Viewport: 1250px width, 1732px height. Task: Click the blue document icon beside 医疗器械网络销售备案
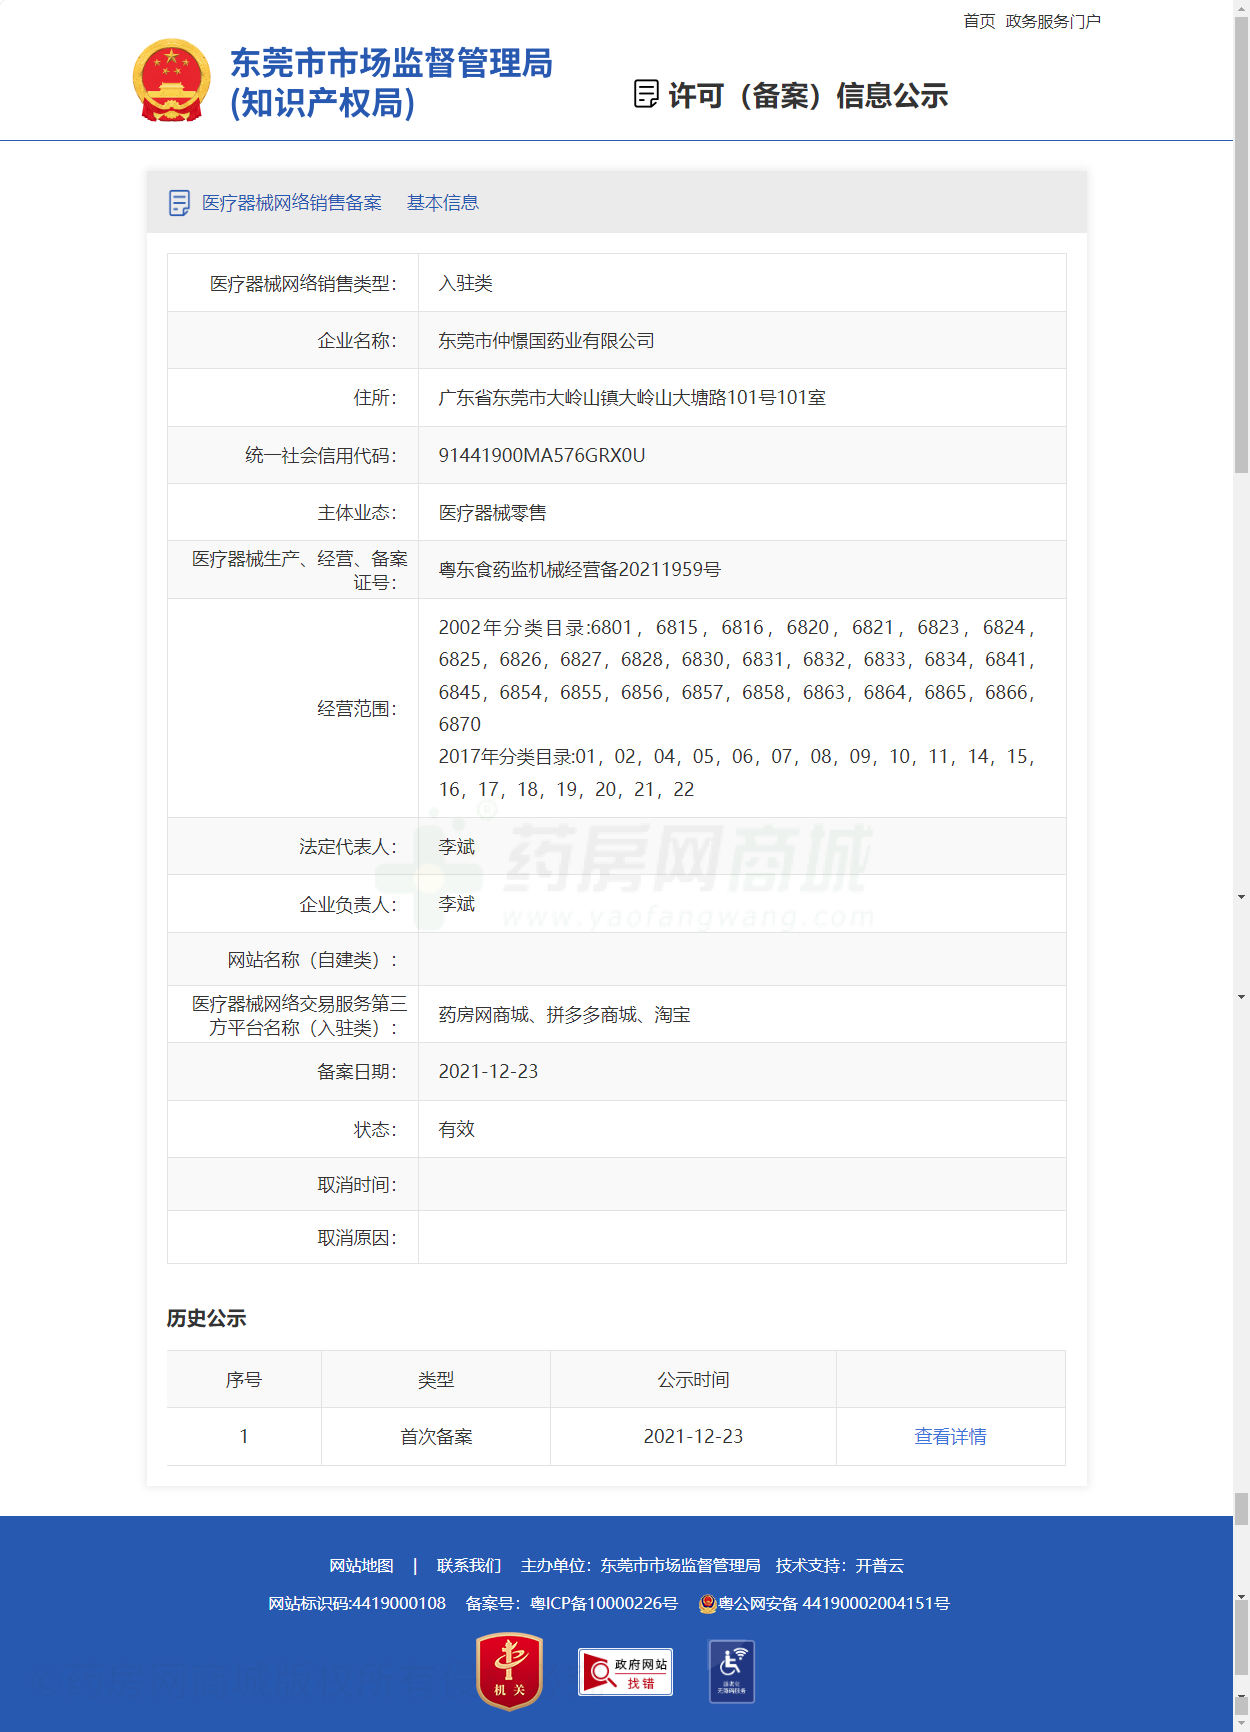179,203
